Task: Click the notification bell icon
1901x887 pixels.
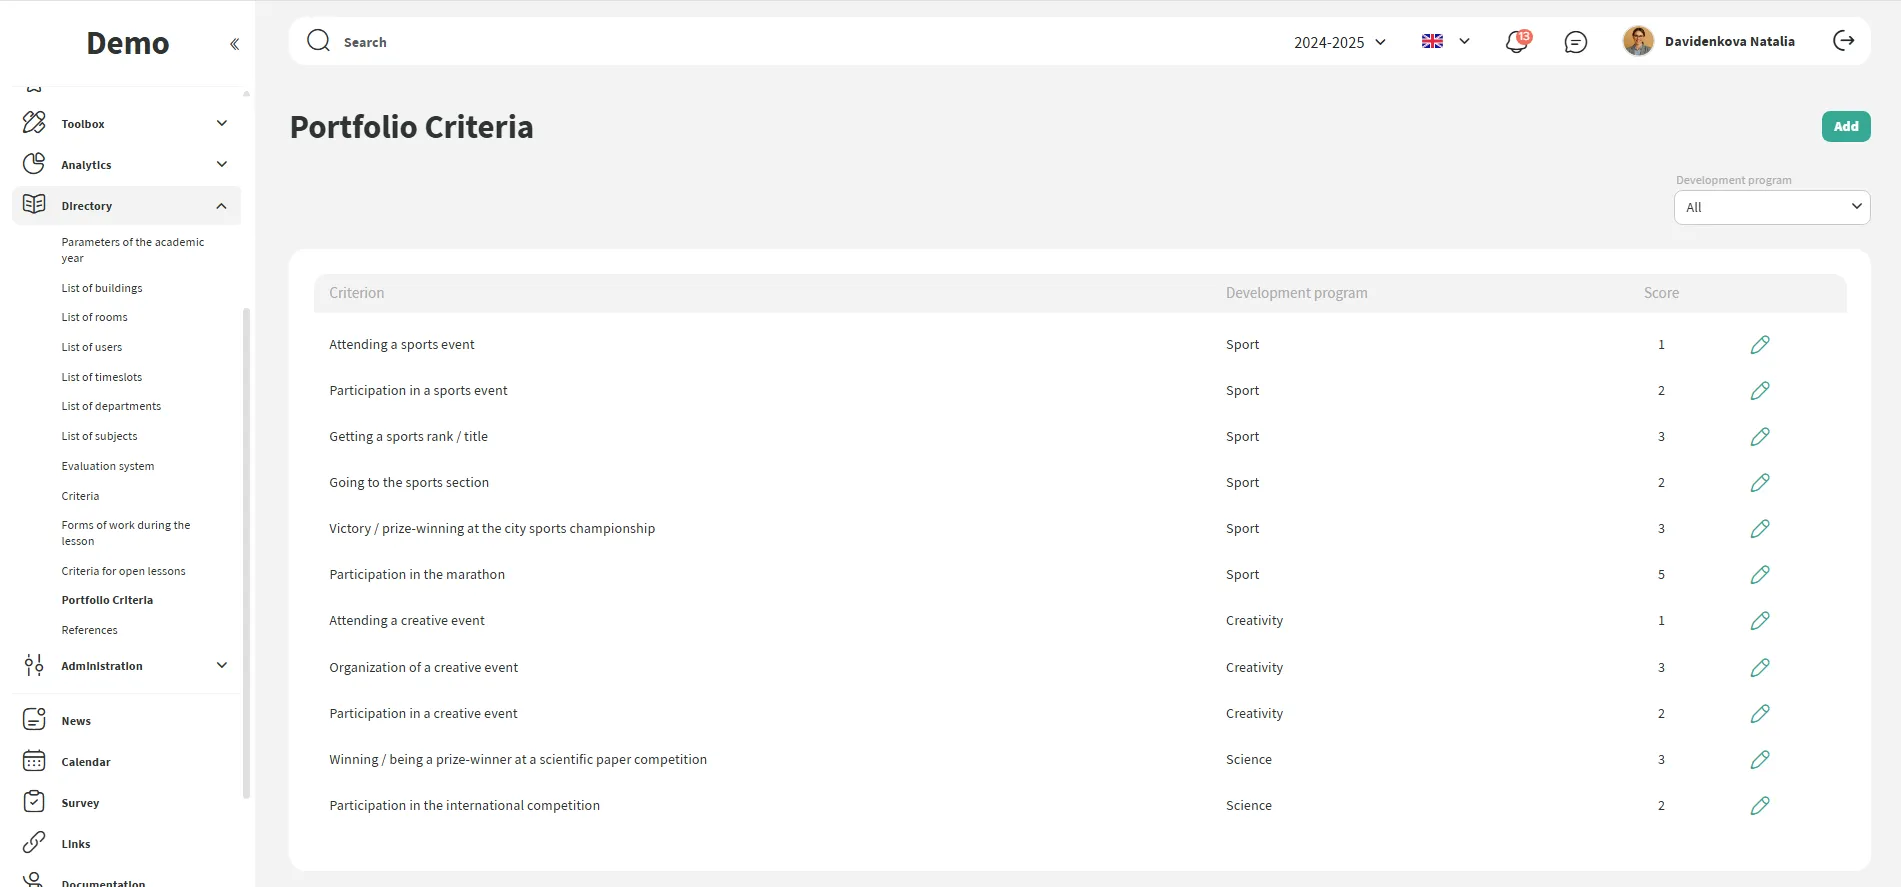Action: (1516, 42)
